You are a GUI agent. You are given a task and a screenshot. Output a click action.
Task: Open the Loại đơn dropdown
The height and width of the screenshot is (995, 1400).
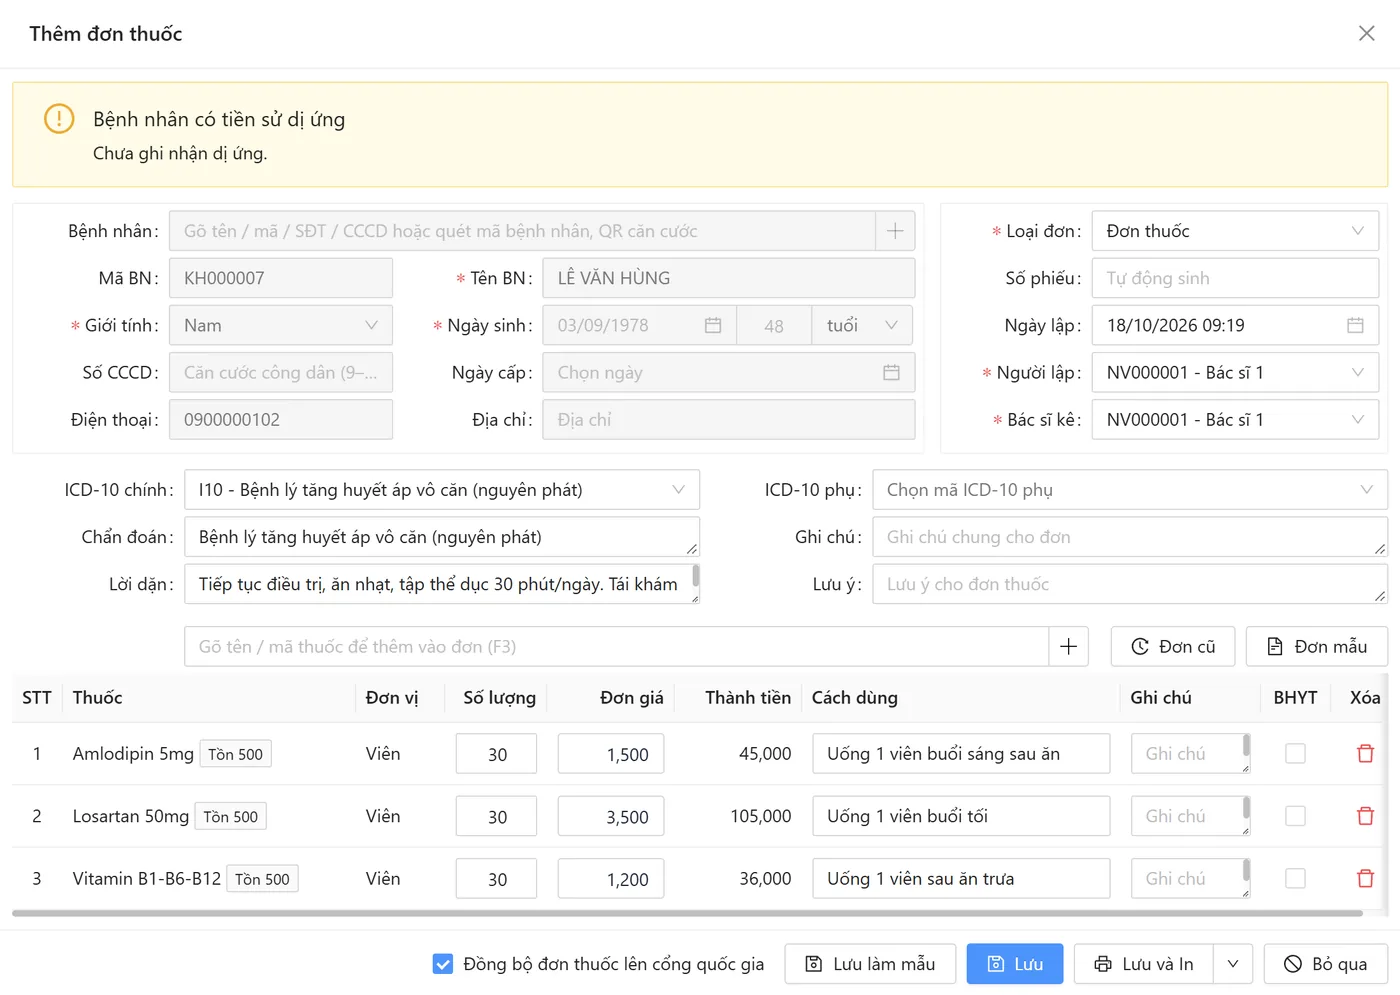coord(1235,231)
